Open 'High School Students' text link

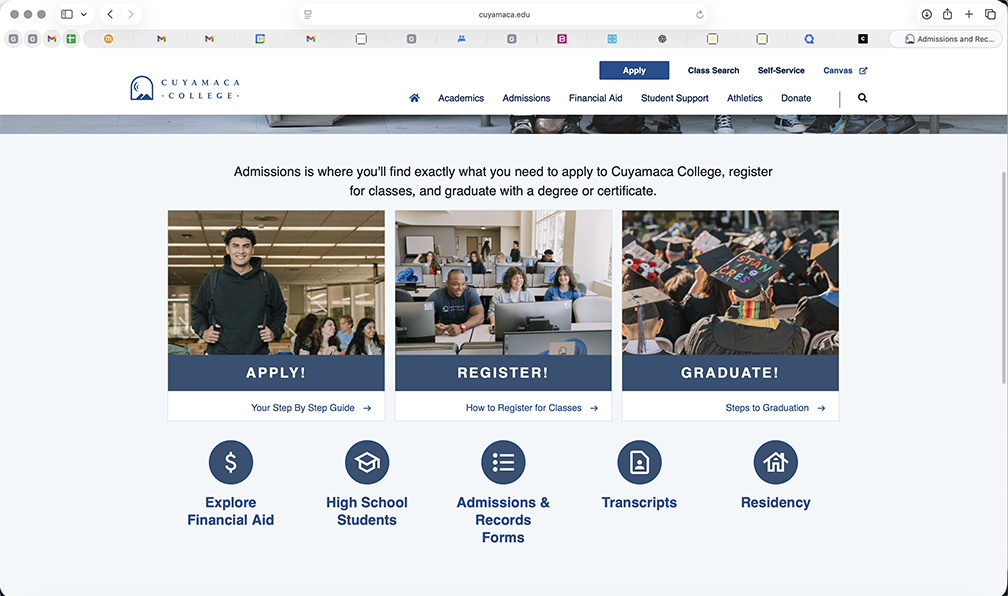[367, 511]
